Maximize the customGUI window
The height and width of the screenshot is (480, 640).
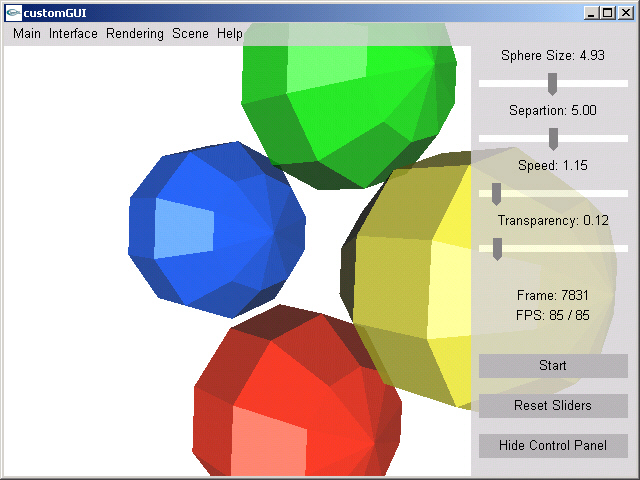(x=608, y=13)
